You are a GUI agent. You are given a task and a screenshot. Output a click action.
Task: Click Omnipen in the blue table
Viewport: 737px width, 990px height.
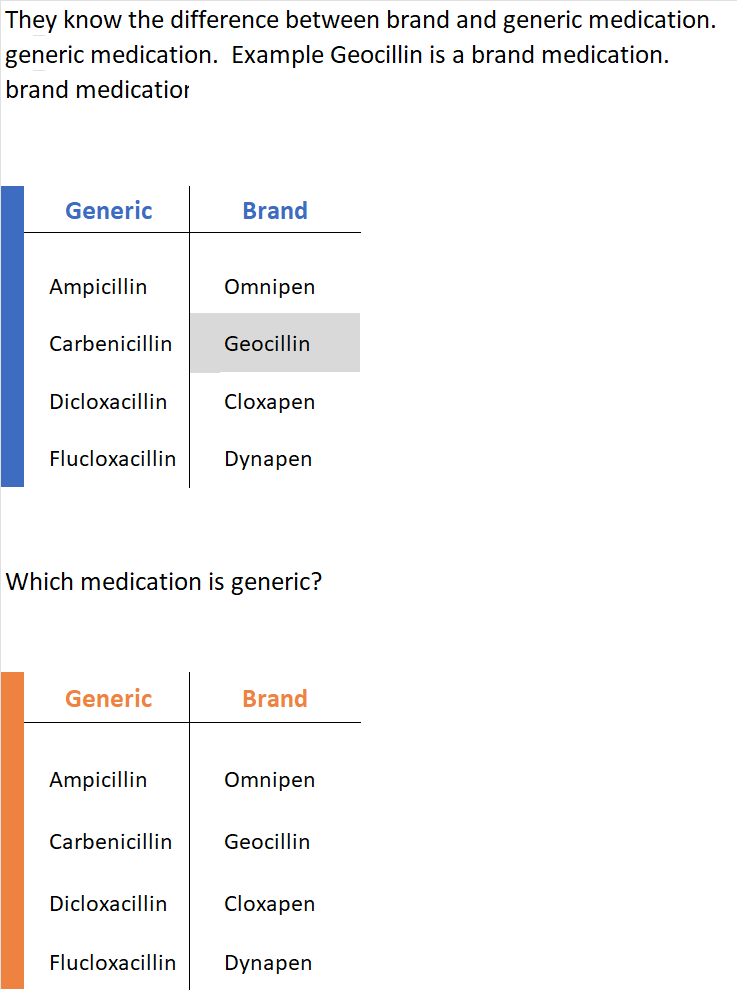click(x=270, y=287)
